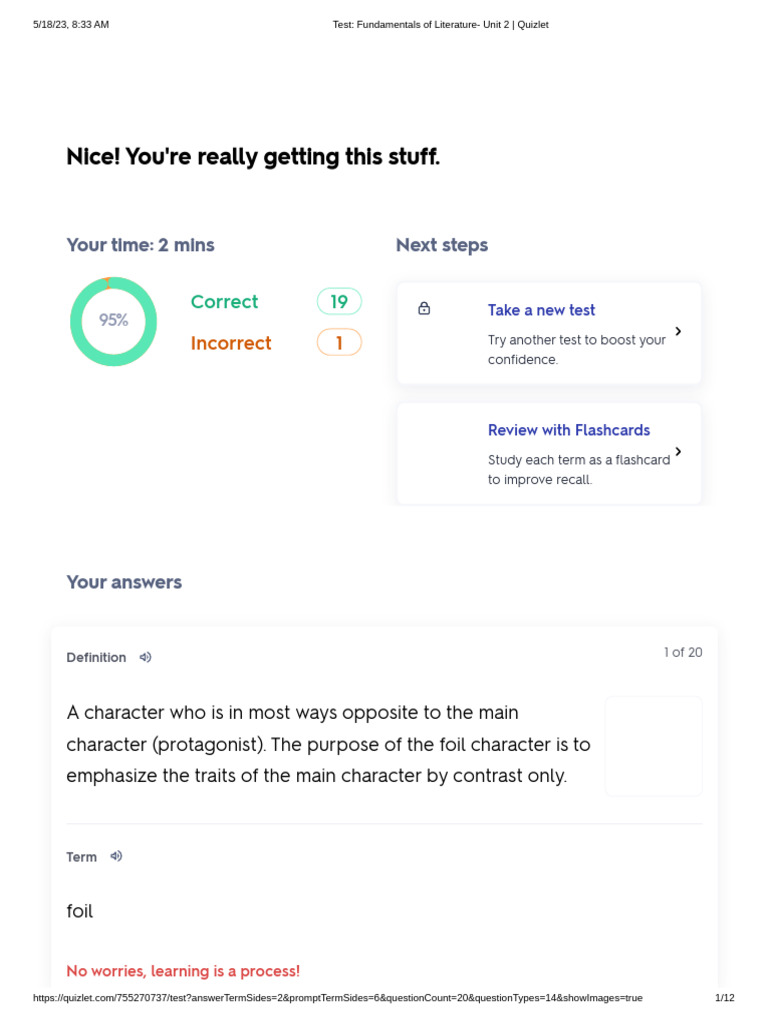
Task: Click the empty image thumbnail in question card
Action: pos(653,746)
